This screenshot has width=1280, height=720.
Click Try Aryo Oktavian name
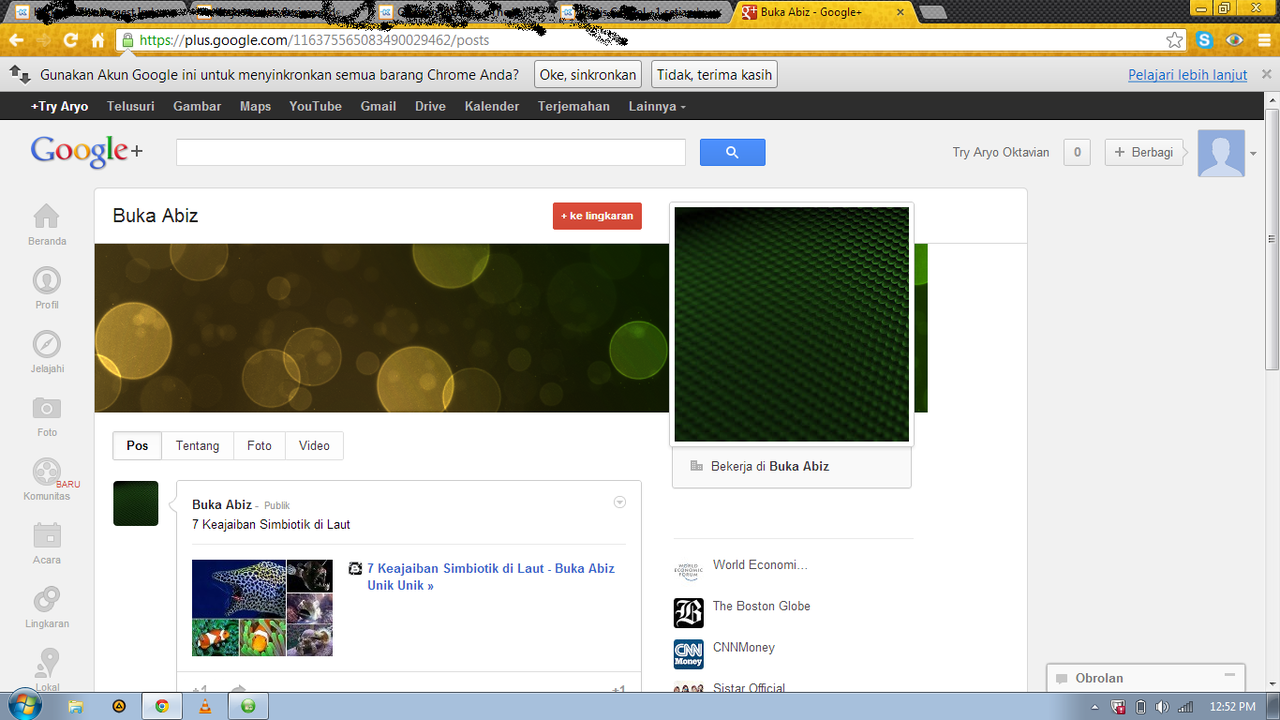pos(1001,153)
